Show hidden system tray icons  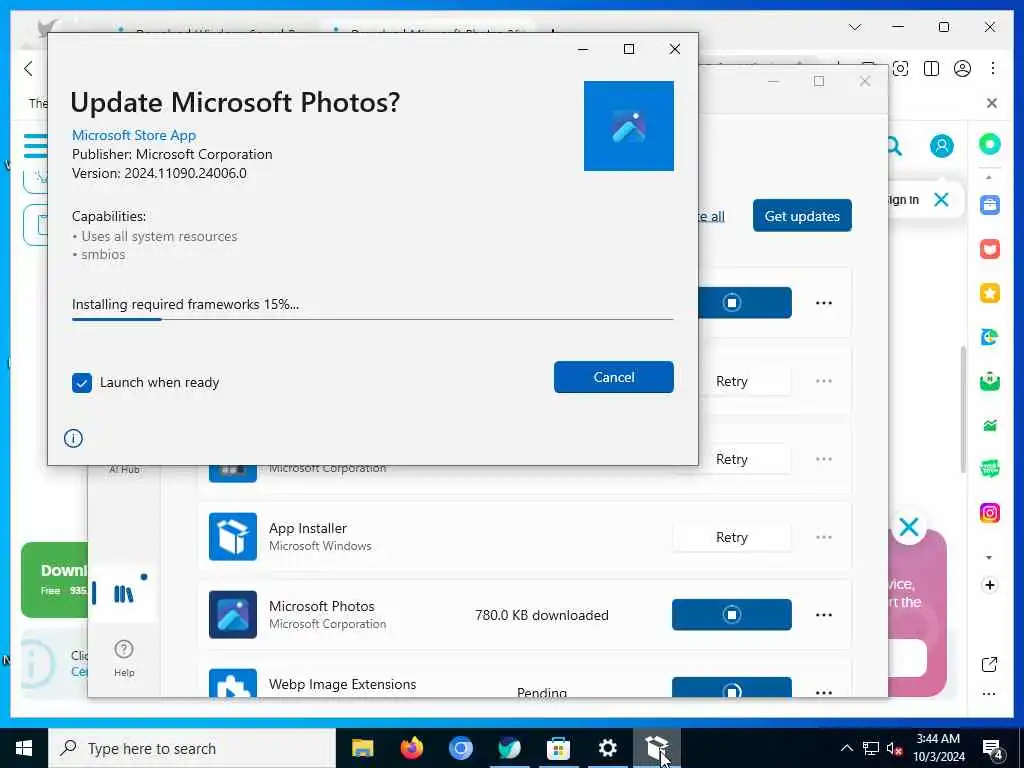point(846,748)
